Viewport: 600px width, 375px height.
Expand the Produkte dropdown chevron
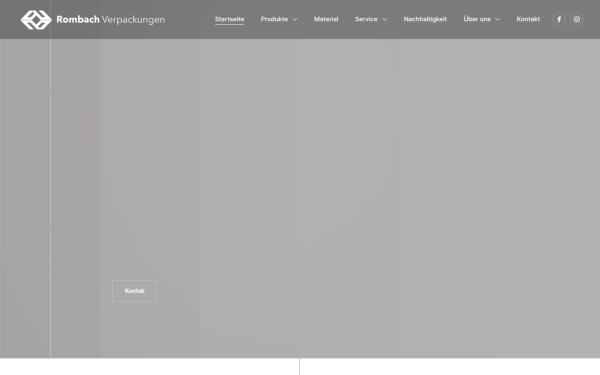click(x=295, y=20)
